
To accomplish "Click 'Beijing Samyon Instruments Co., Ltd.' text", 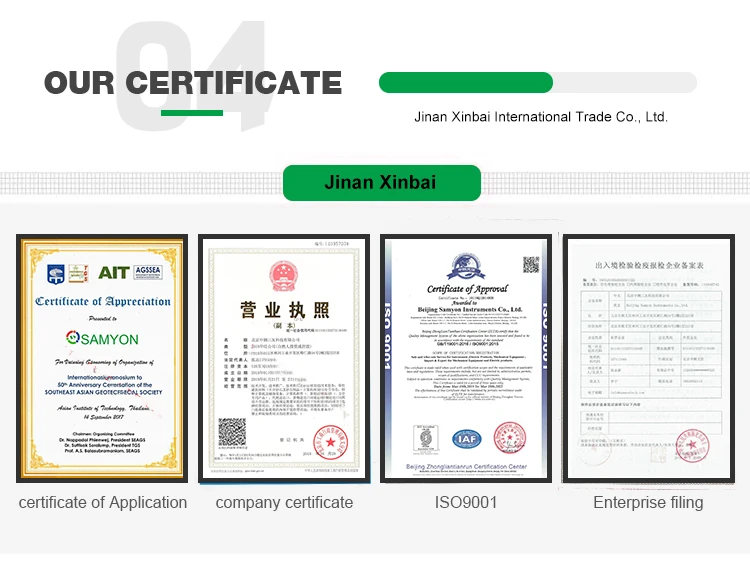I will click(470, 309).
